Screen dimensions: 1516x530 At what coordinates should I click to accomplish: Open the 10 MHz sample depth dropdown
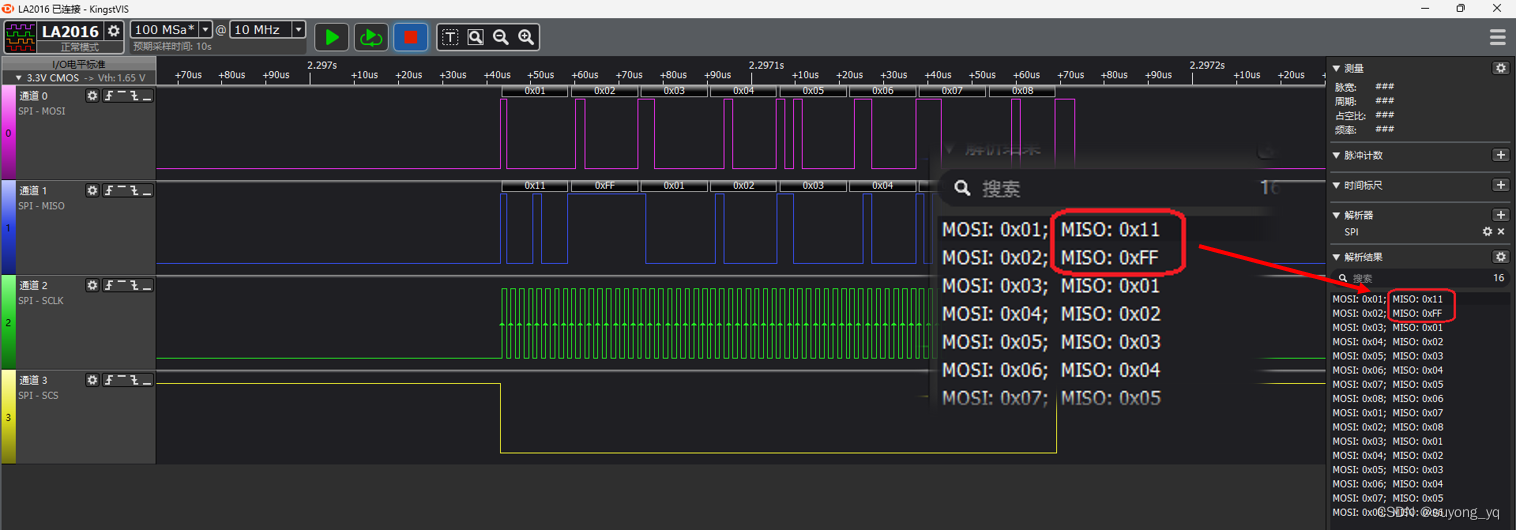click(298, 30)
